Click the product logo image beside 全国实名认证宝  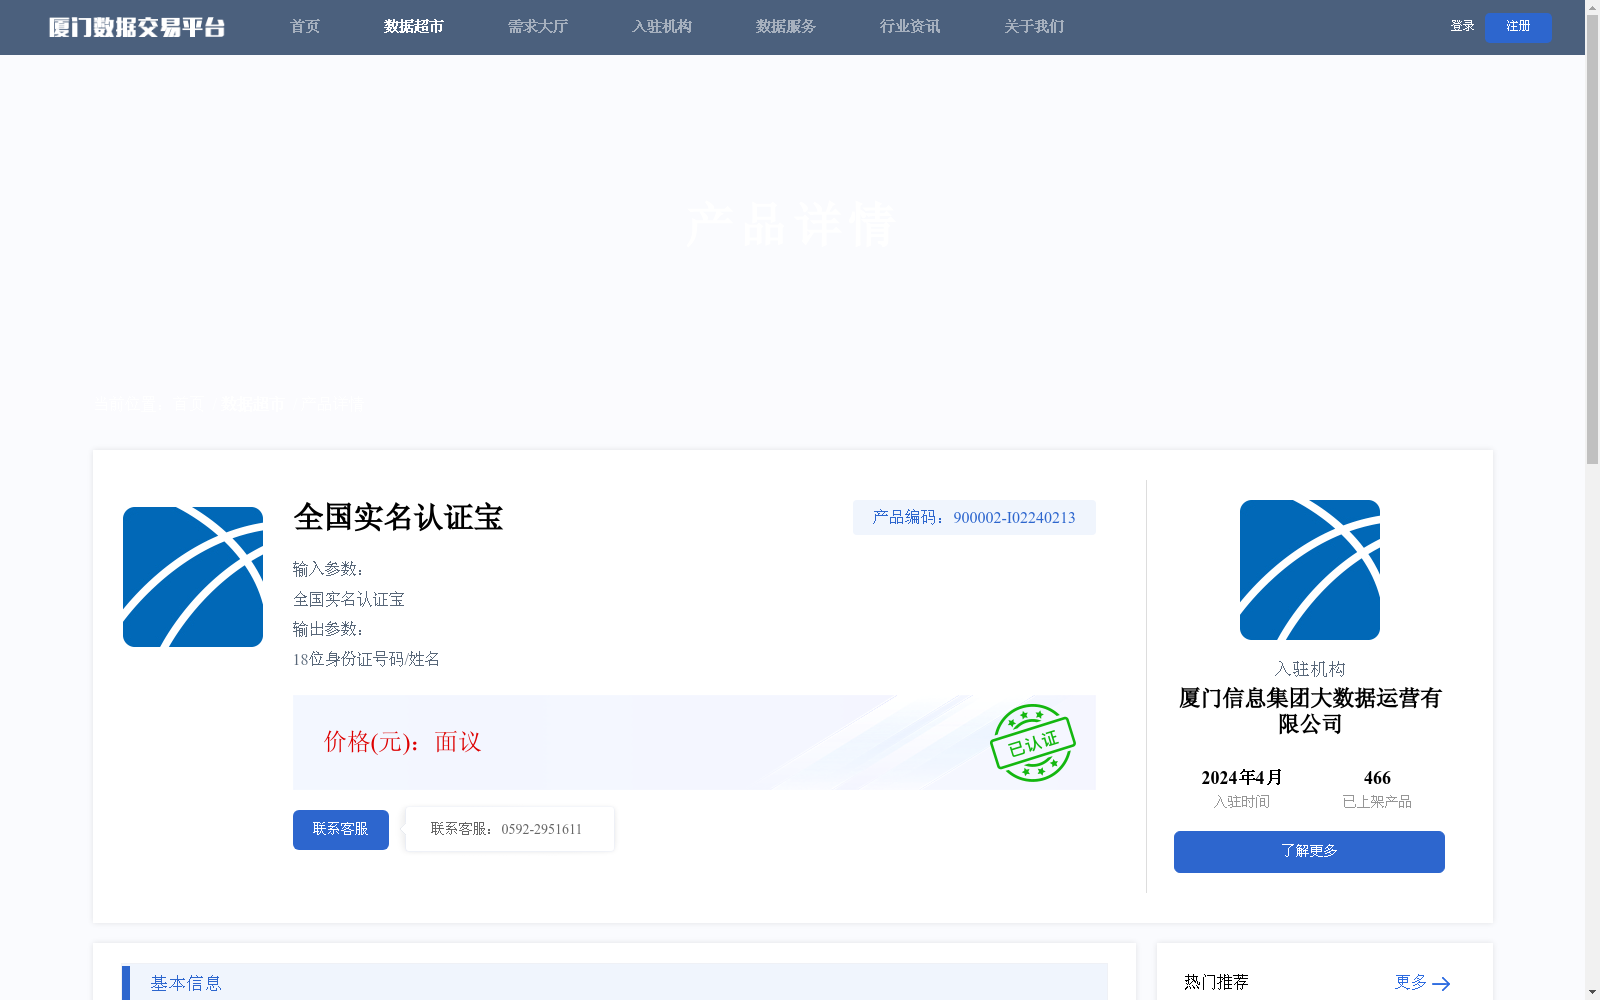coord(193,577)
